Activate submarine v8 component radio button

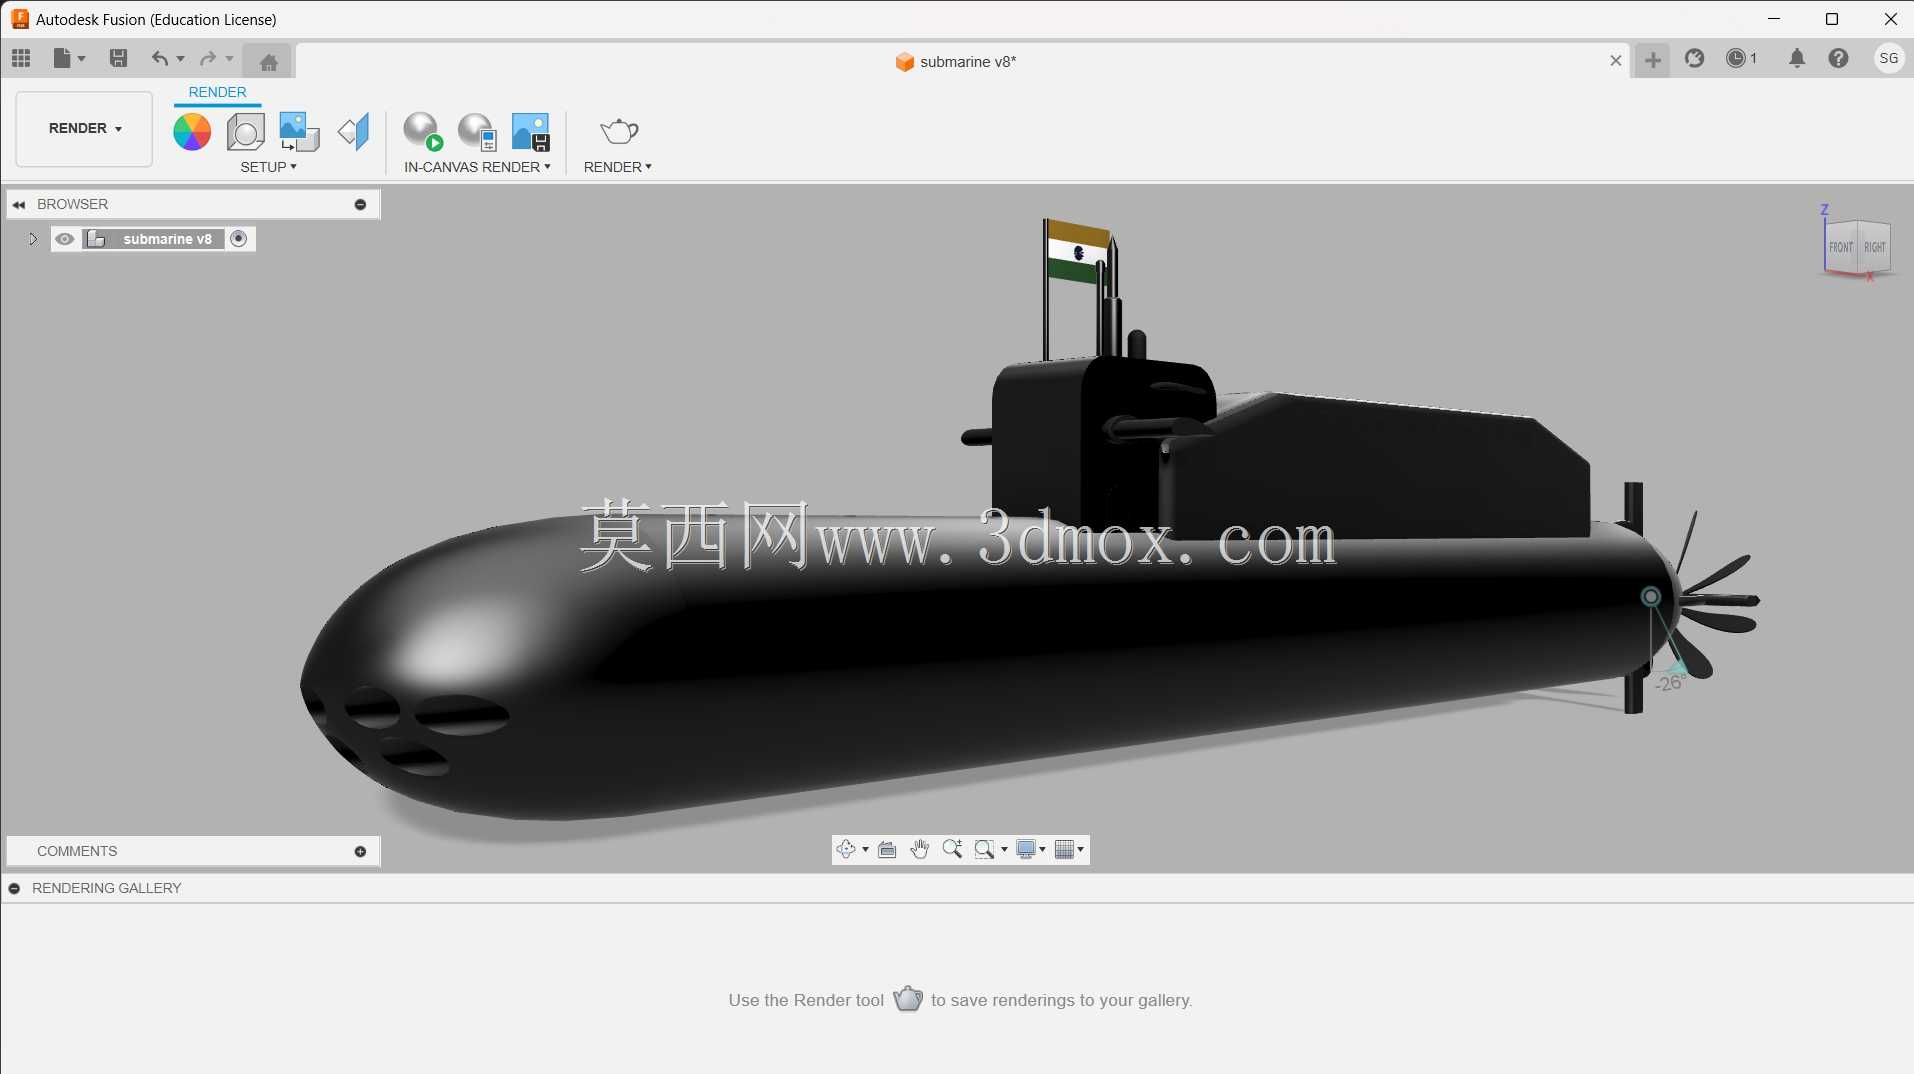pos(238,238)
